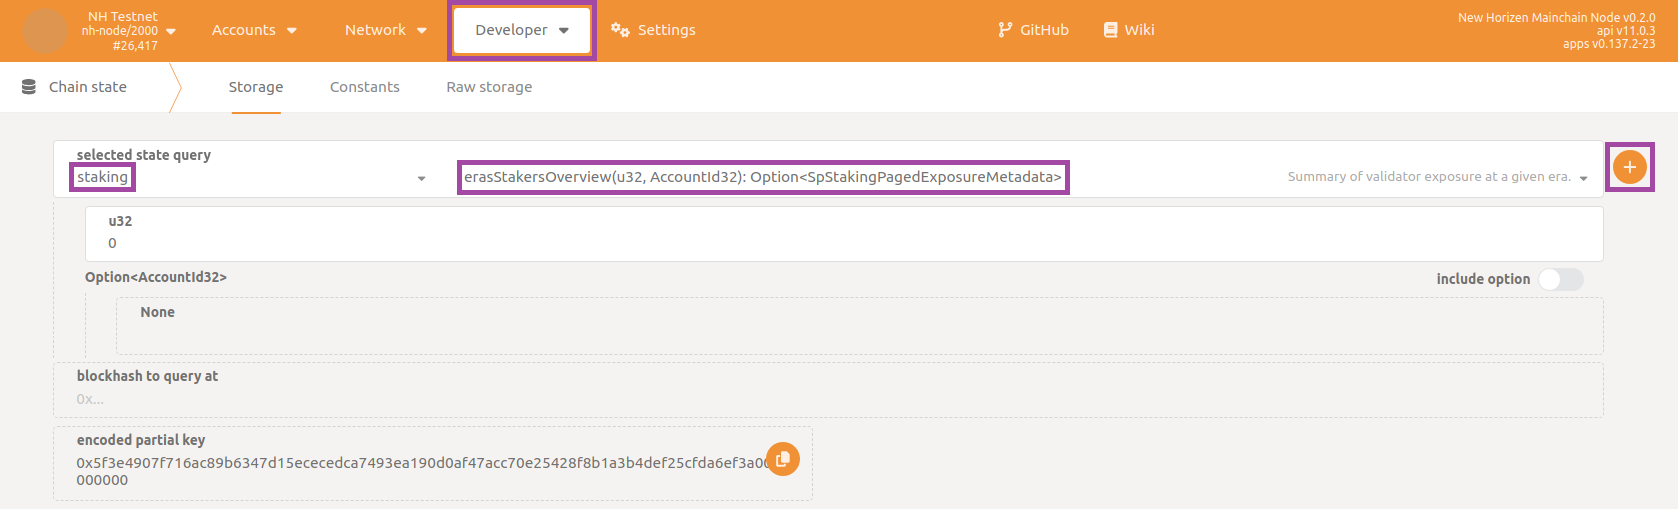Click the NH Testnet chain logo
This screenshot has height=509, width=1678.
tap(45, 31)
